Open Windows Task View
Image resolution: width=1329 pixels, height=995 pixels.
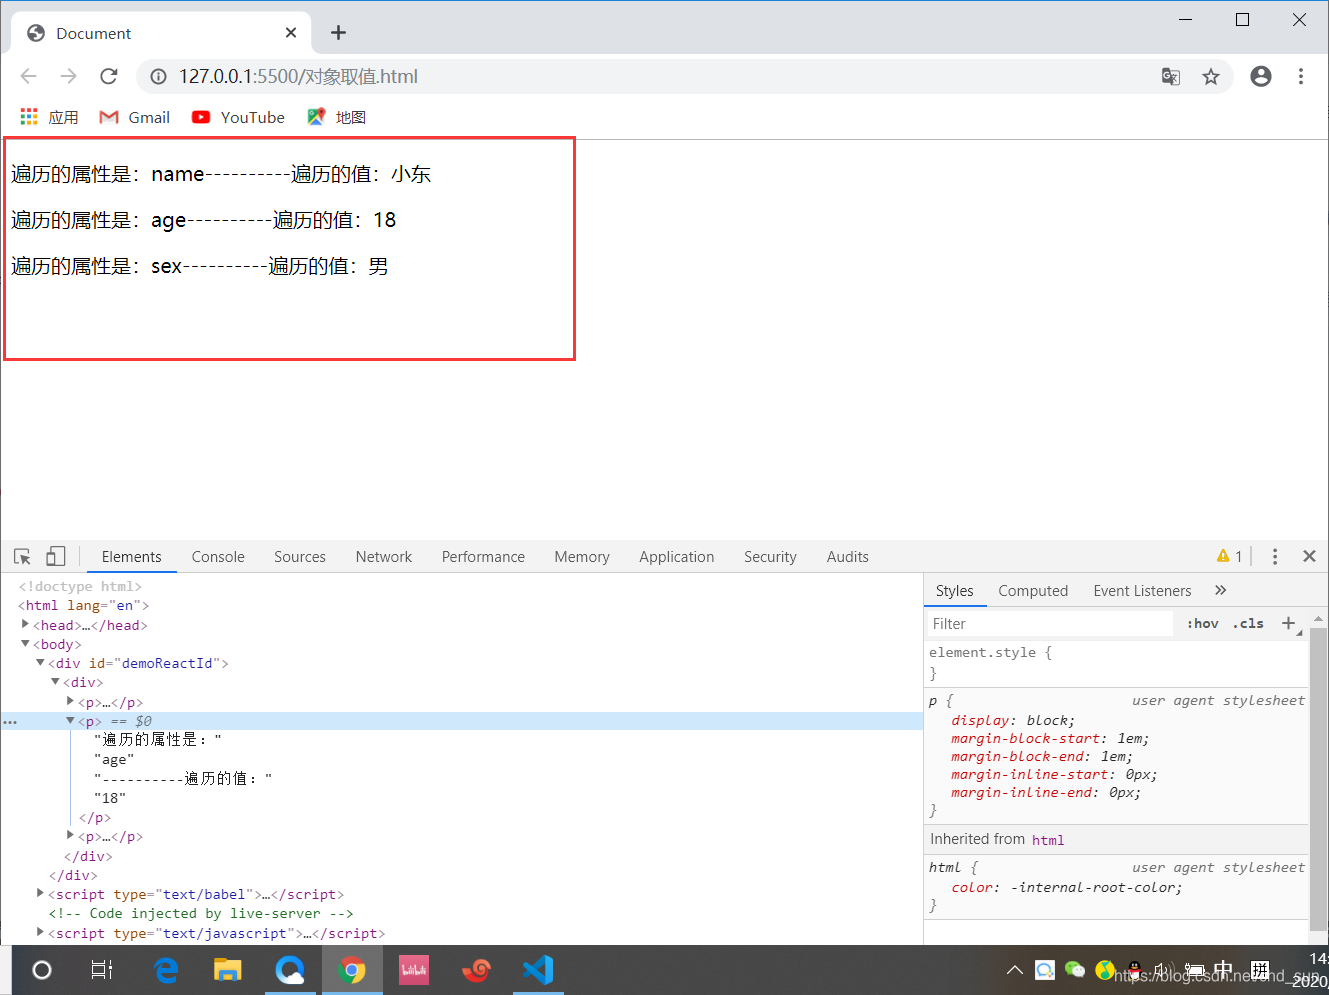click(x=102, y=970)
